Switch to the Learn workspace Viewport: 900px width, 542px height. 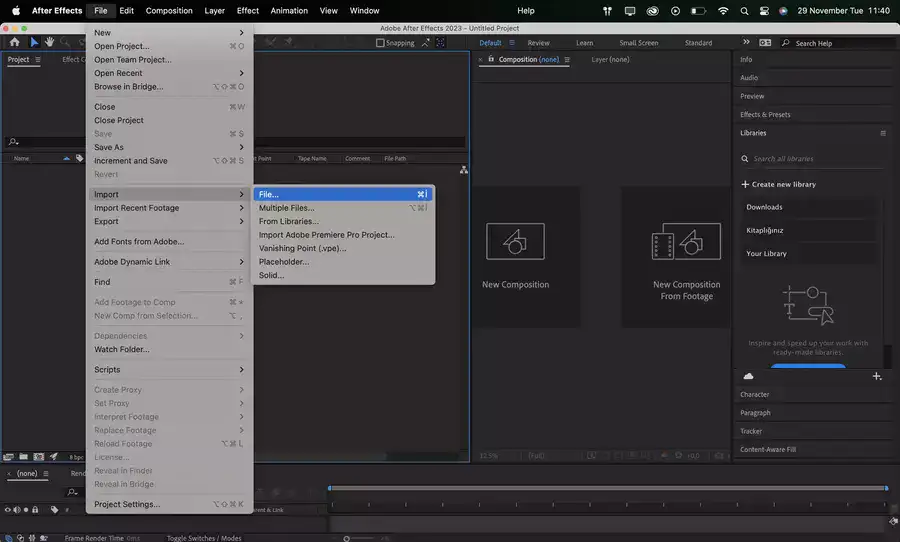(x=584, y=42)
